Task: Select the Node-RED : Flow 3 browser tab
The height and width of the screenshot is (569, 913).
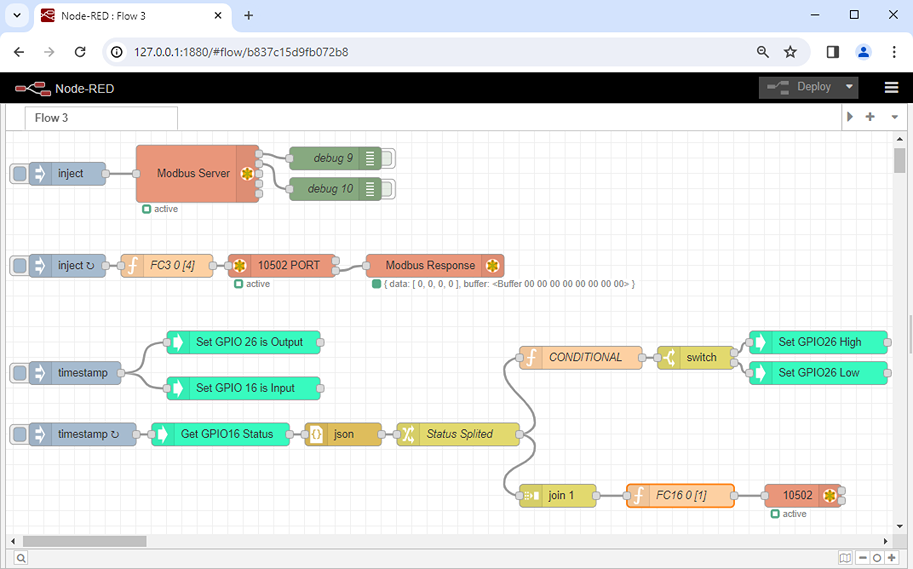Action: [x=120, y=15]
